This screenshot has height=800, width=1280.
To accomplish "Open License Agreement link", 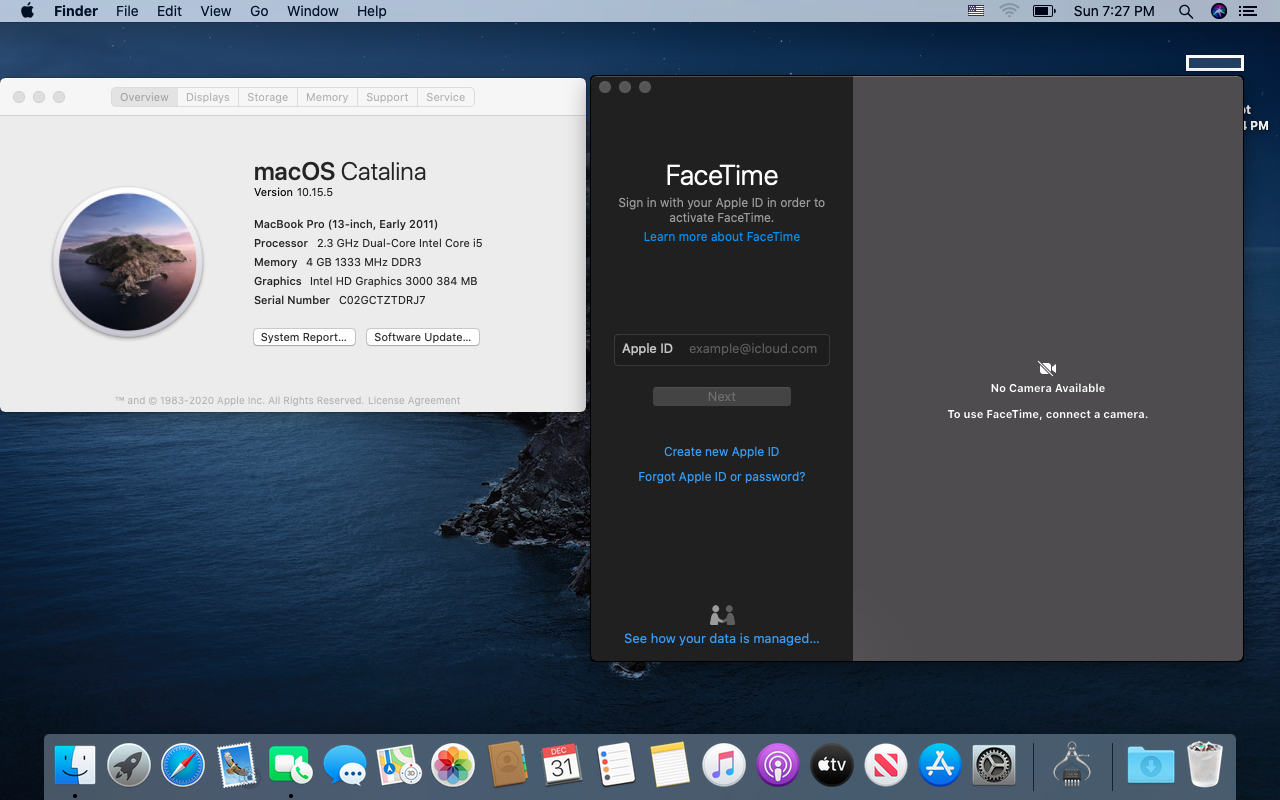I will click(414, 401).
